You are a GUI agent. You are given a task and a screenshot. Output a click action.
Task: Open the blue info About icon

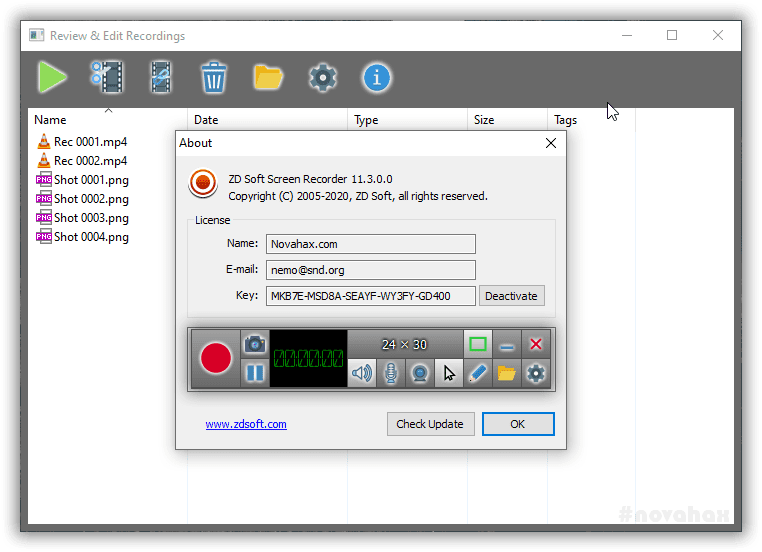click(x=376, y=77)
